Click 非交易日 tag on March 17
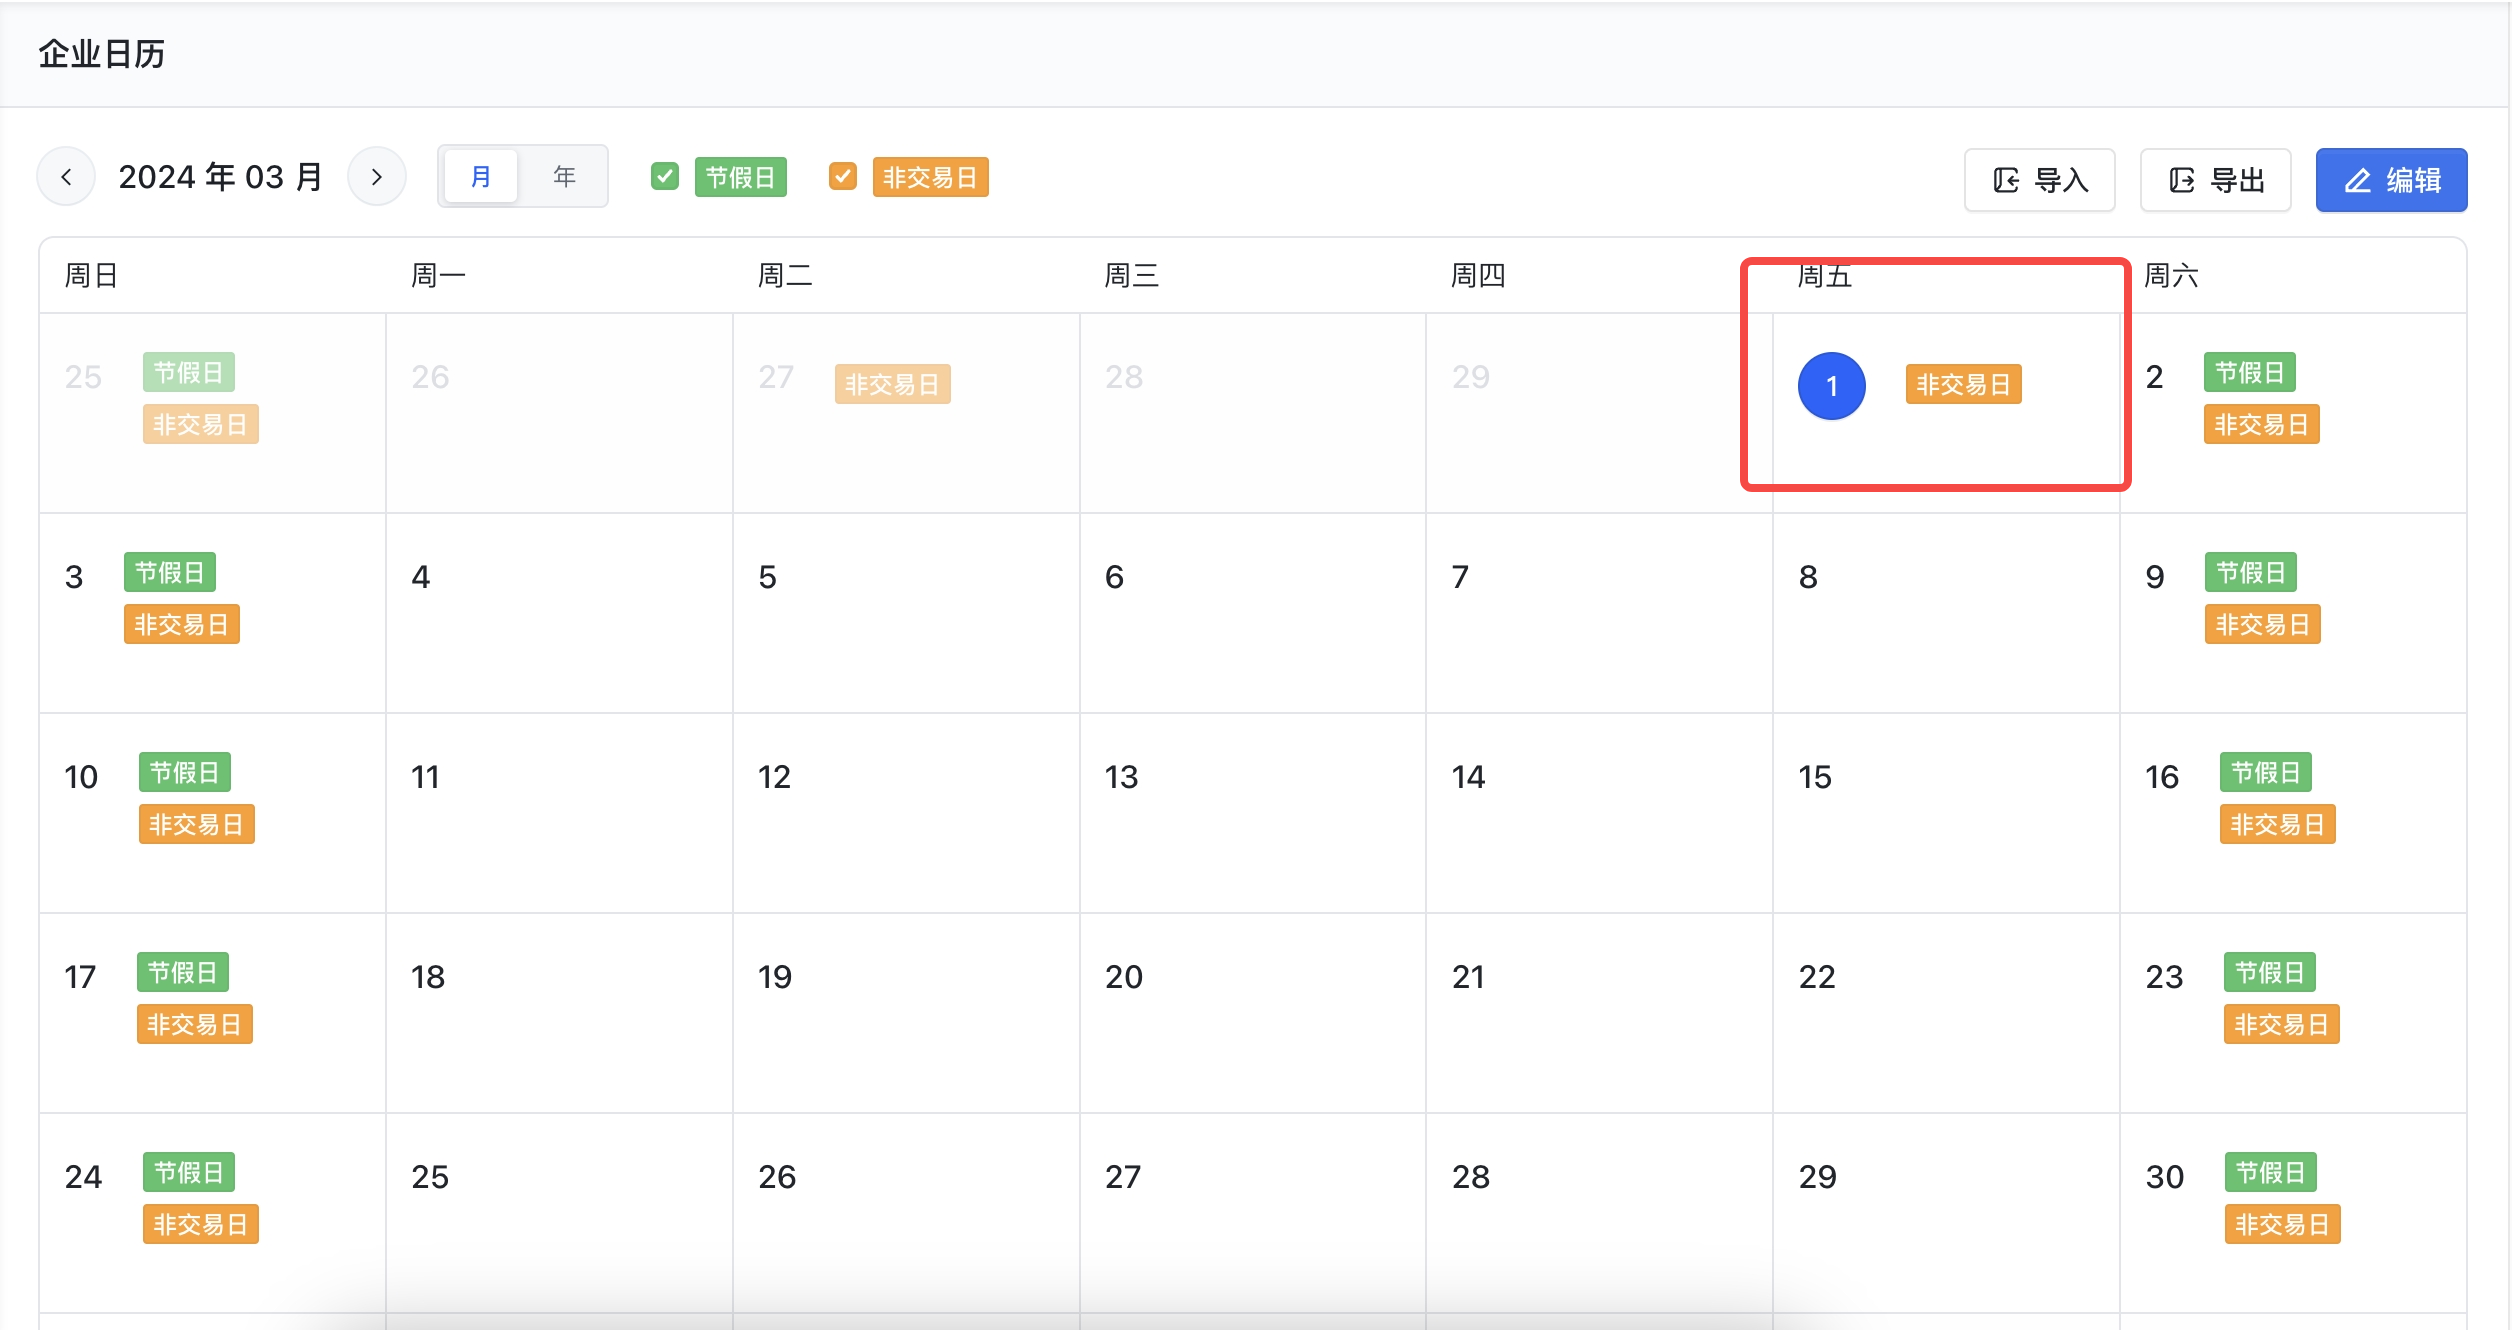This screenshot has height=1330, width=2512. click(195, 1025)
